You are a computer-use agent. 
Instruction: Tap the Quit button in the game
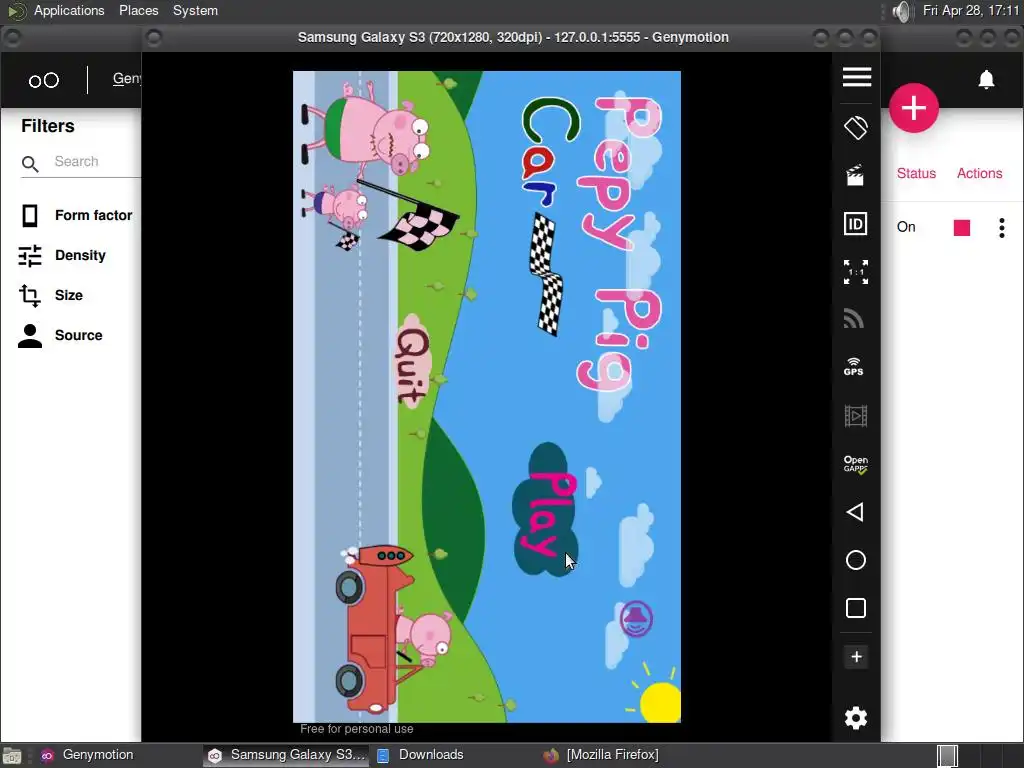click(x=413, y=362)
